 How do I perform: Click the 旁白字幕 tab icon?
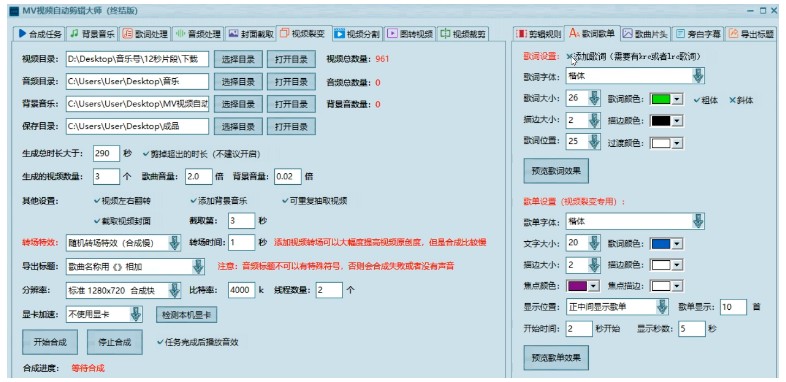click(x=680, y=34)
